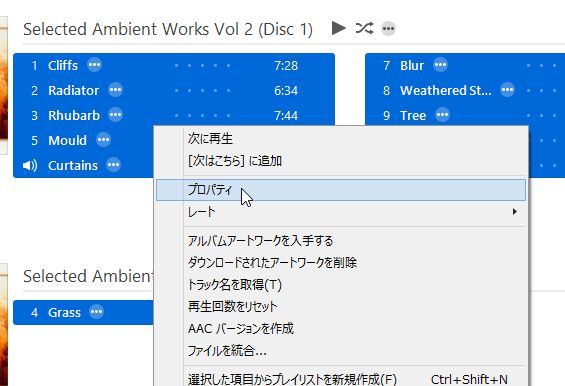
Task: Select the Blur track row
Action: (x=465, y=66)
